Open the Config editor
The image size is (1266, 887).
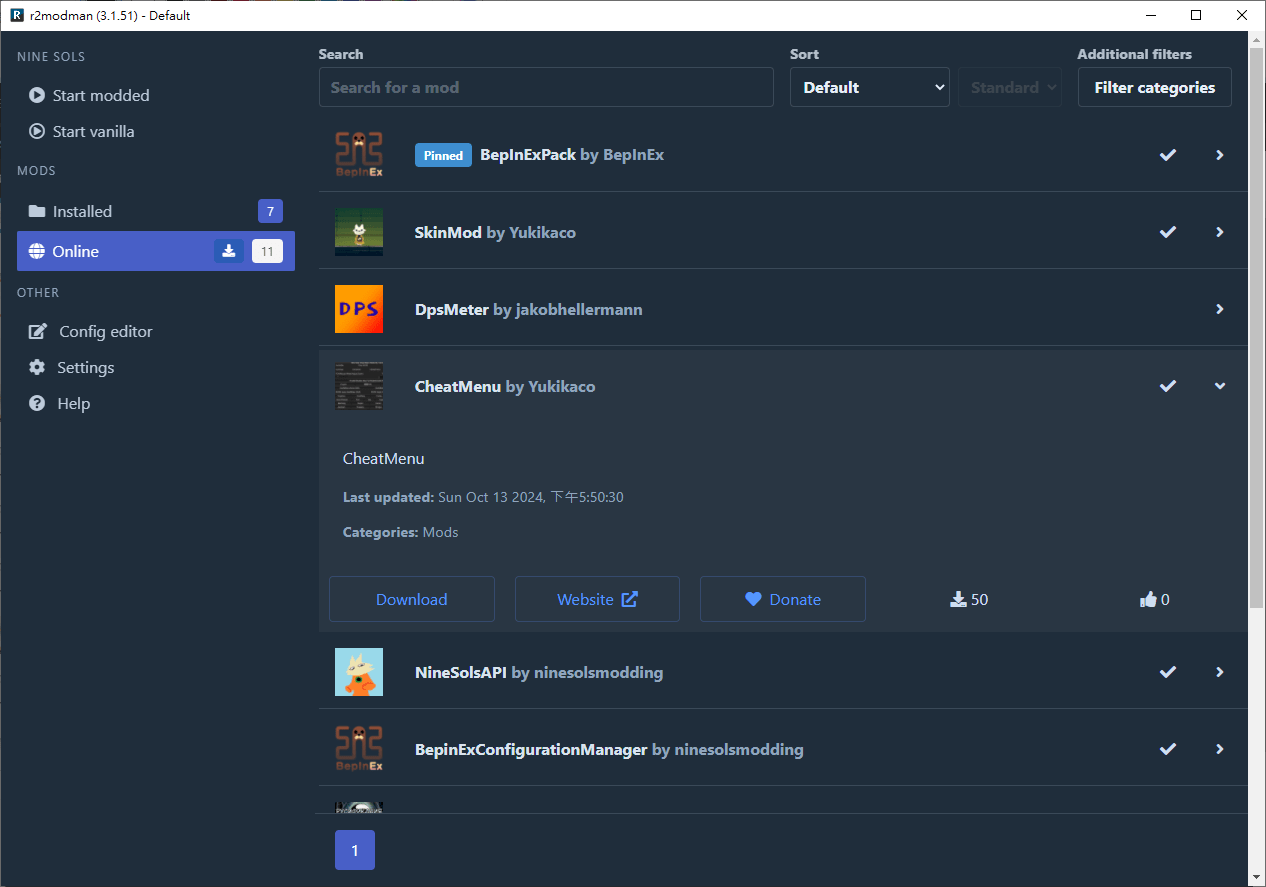coord(105,331)
